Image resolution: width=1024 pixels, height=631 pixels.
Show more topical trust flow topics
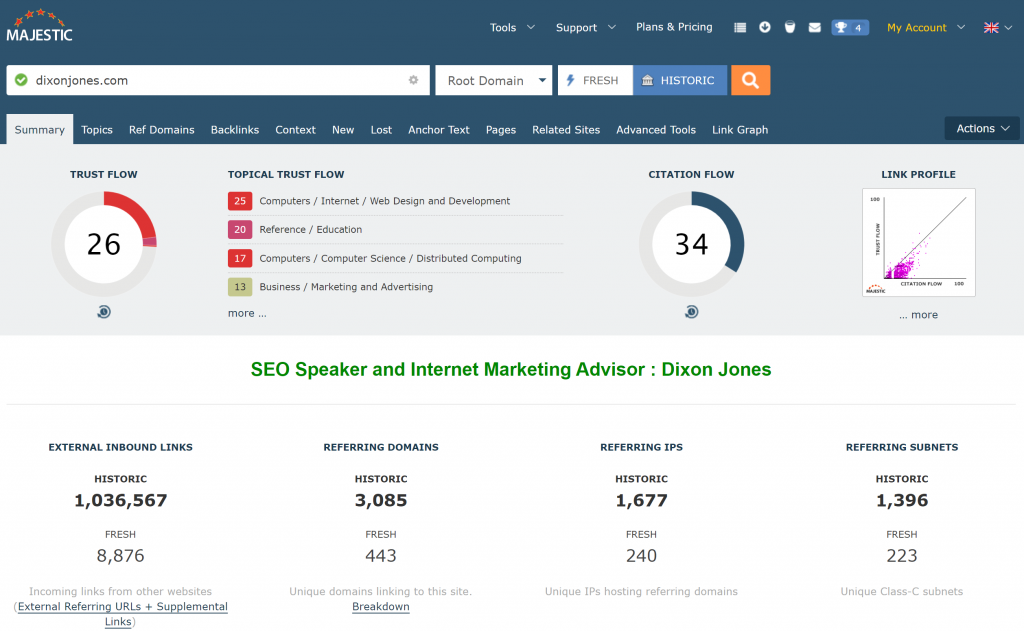(247, 313)
